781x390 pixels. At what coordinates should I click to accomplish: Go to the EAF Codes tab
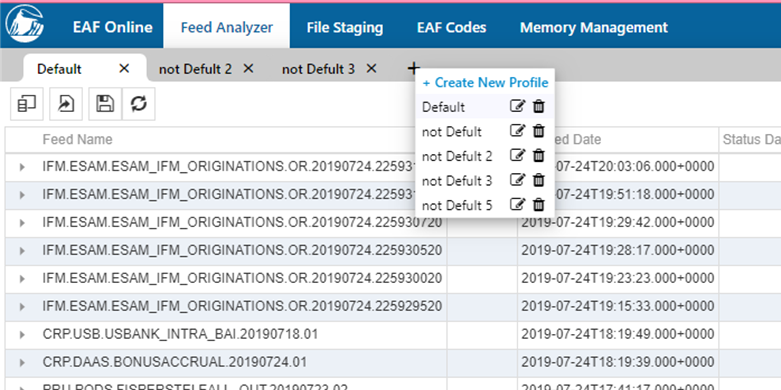452,27
